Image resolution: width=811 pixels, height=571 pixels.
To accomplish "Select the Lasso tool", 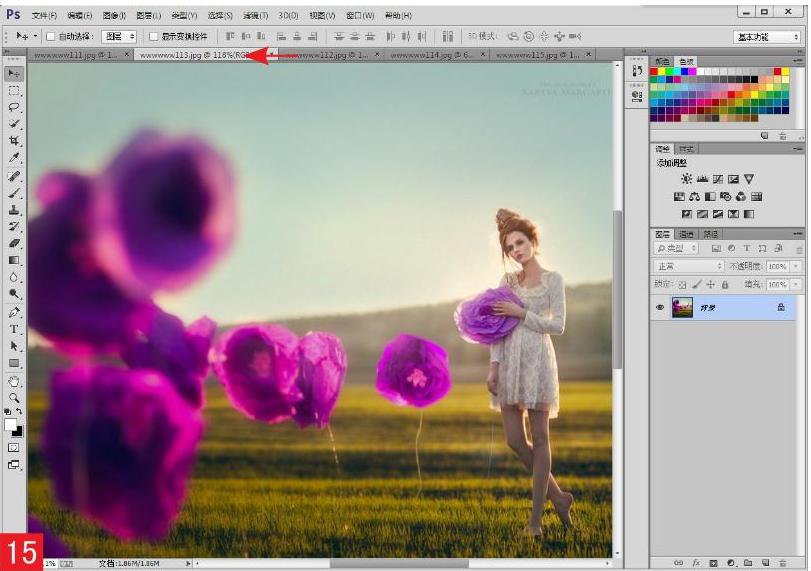I will [14, 107].
